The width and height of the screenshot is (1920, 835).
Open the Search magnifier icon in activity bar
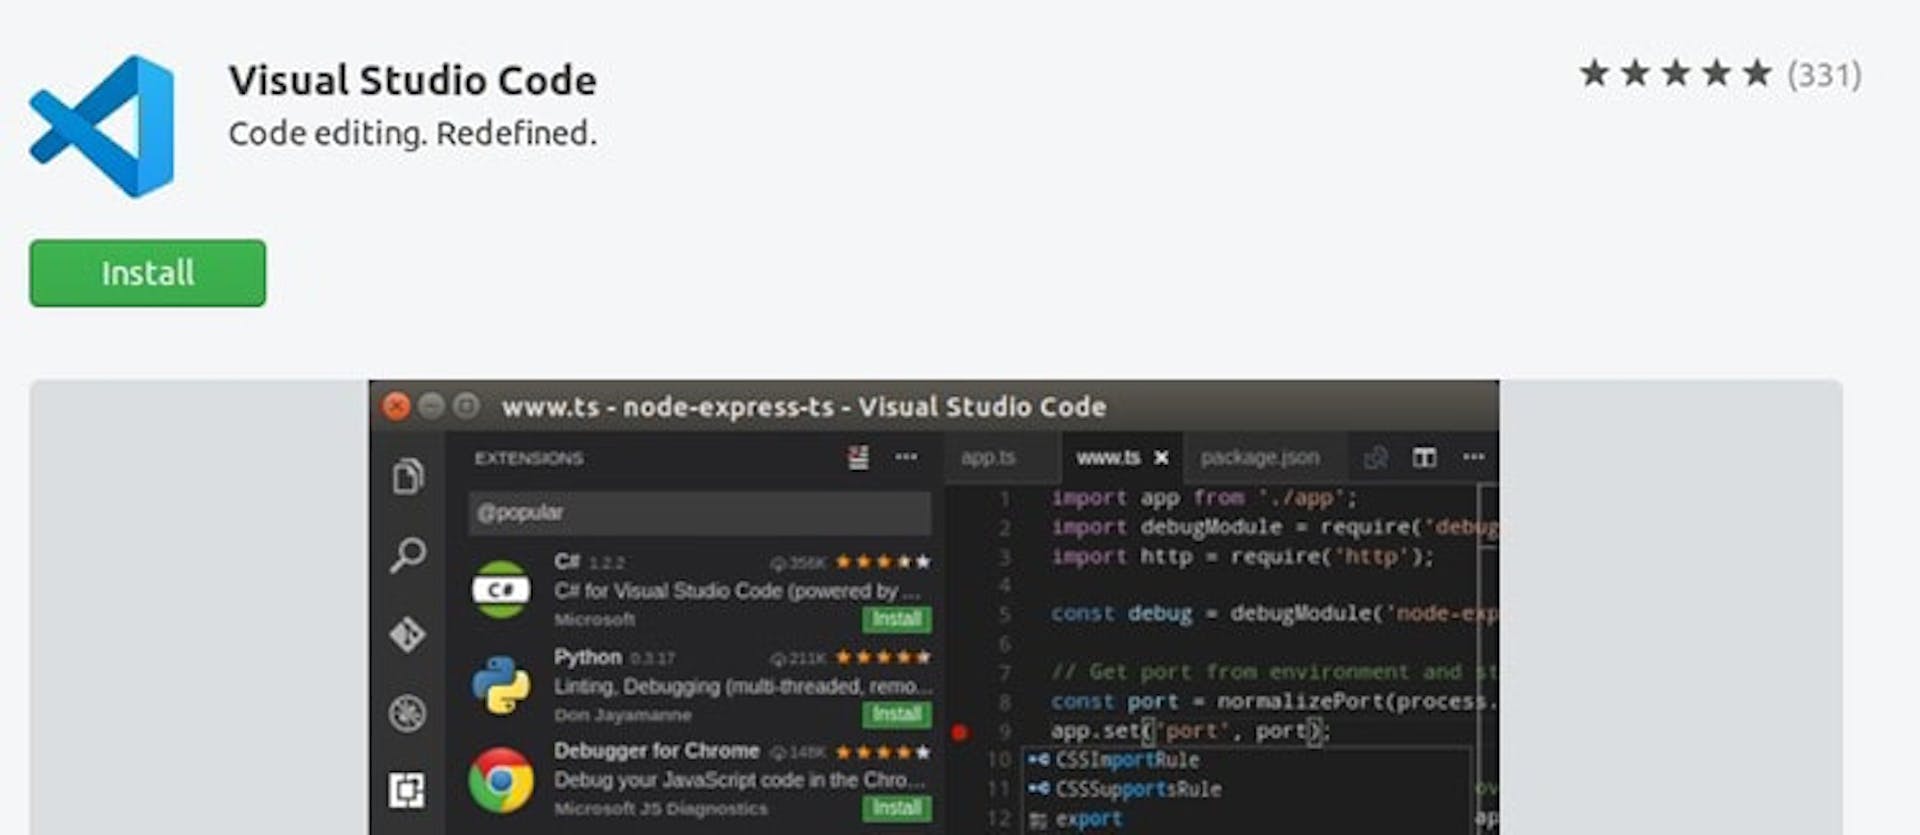point(408,554)
